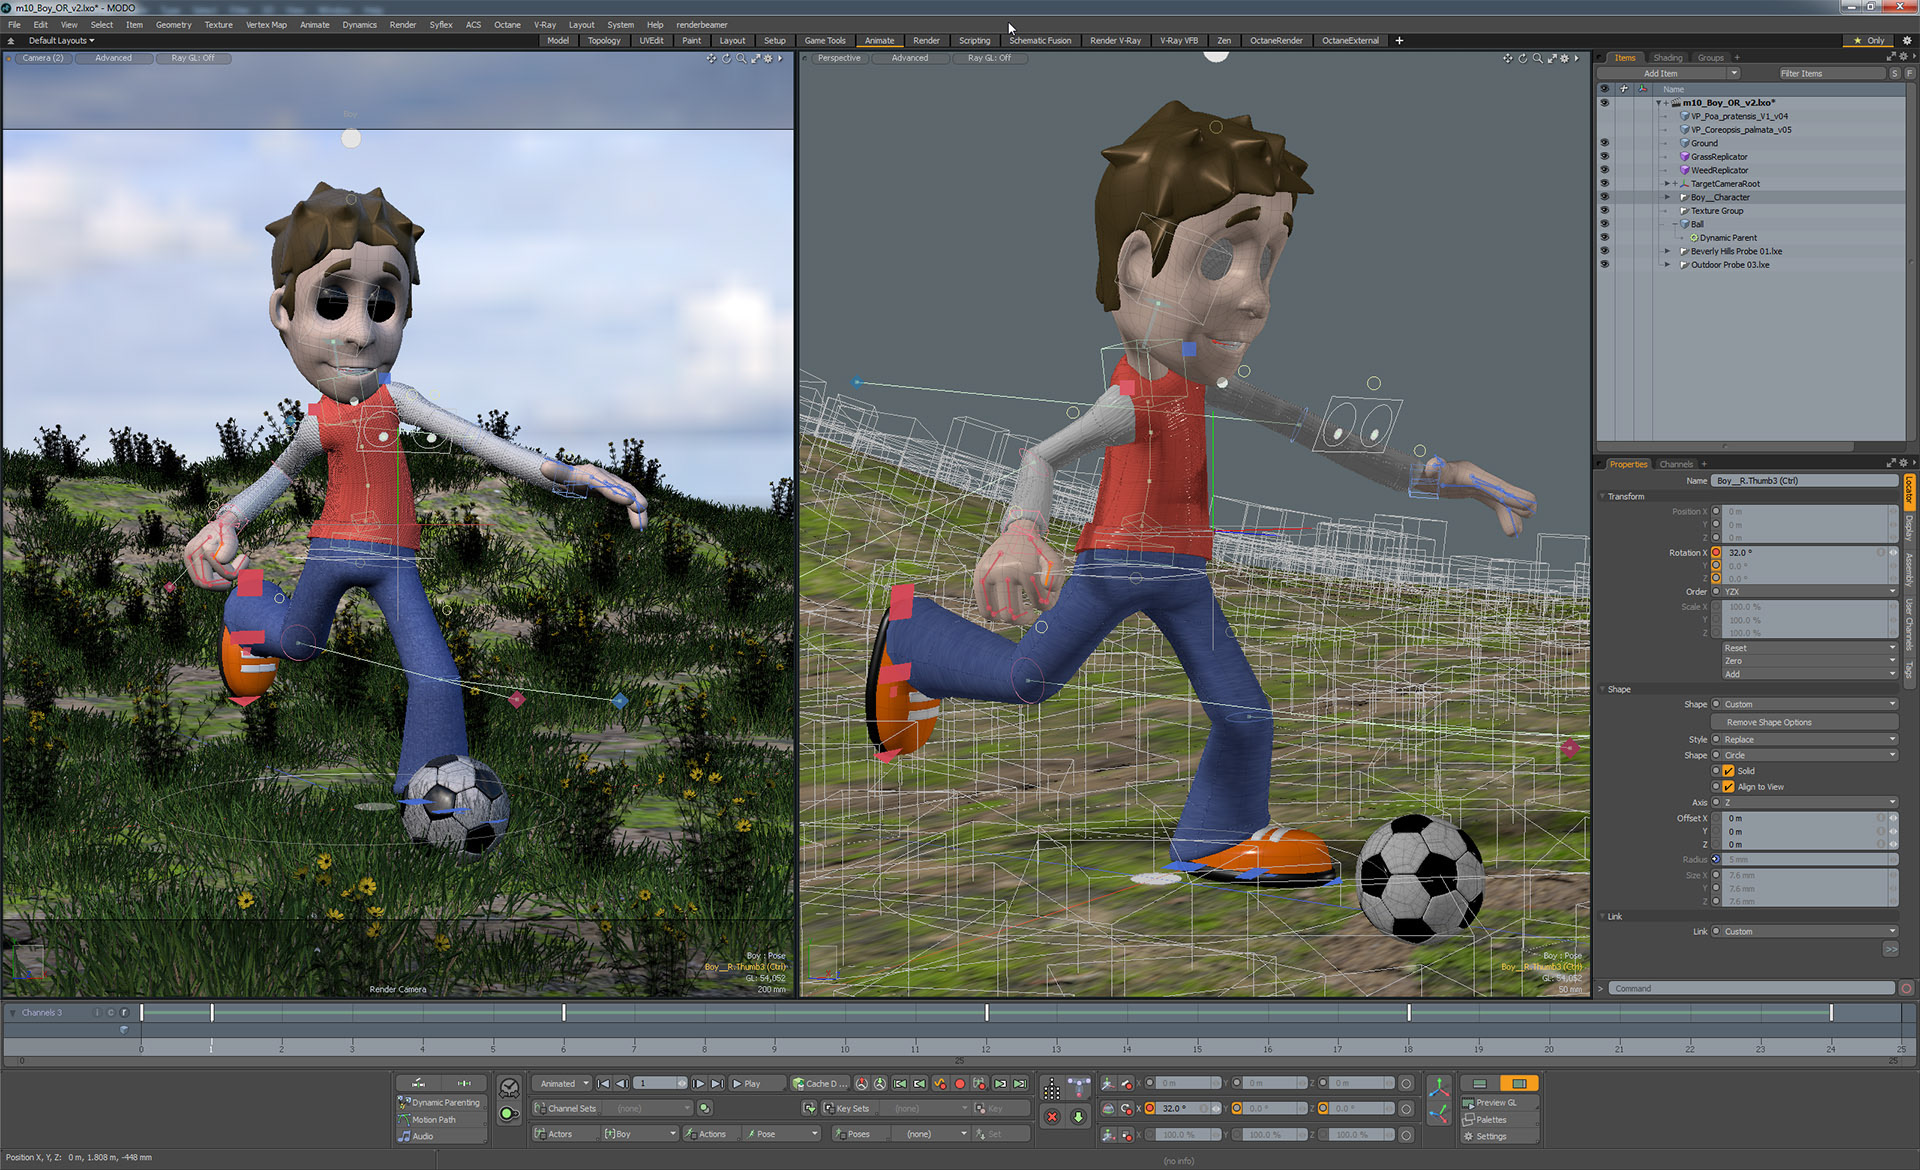1920x1170 pixels.
Task: Click the Play button in transport controls
Action: (x=746, y=1083)
